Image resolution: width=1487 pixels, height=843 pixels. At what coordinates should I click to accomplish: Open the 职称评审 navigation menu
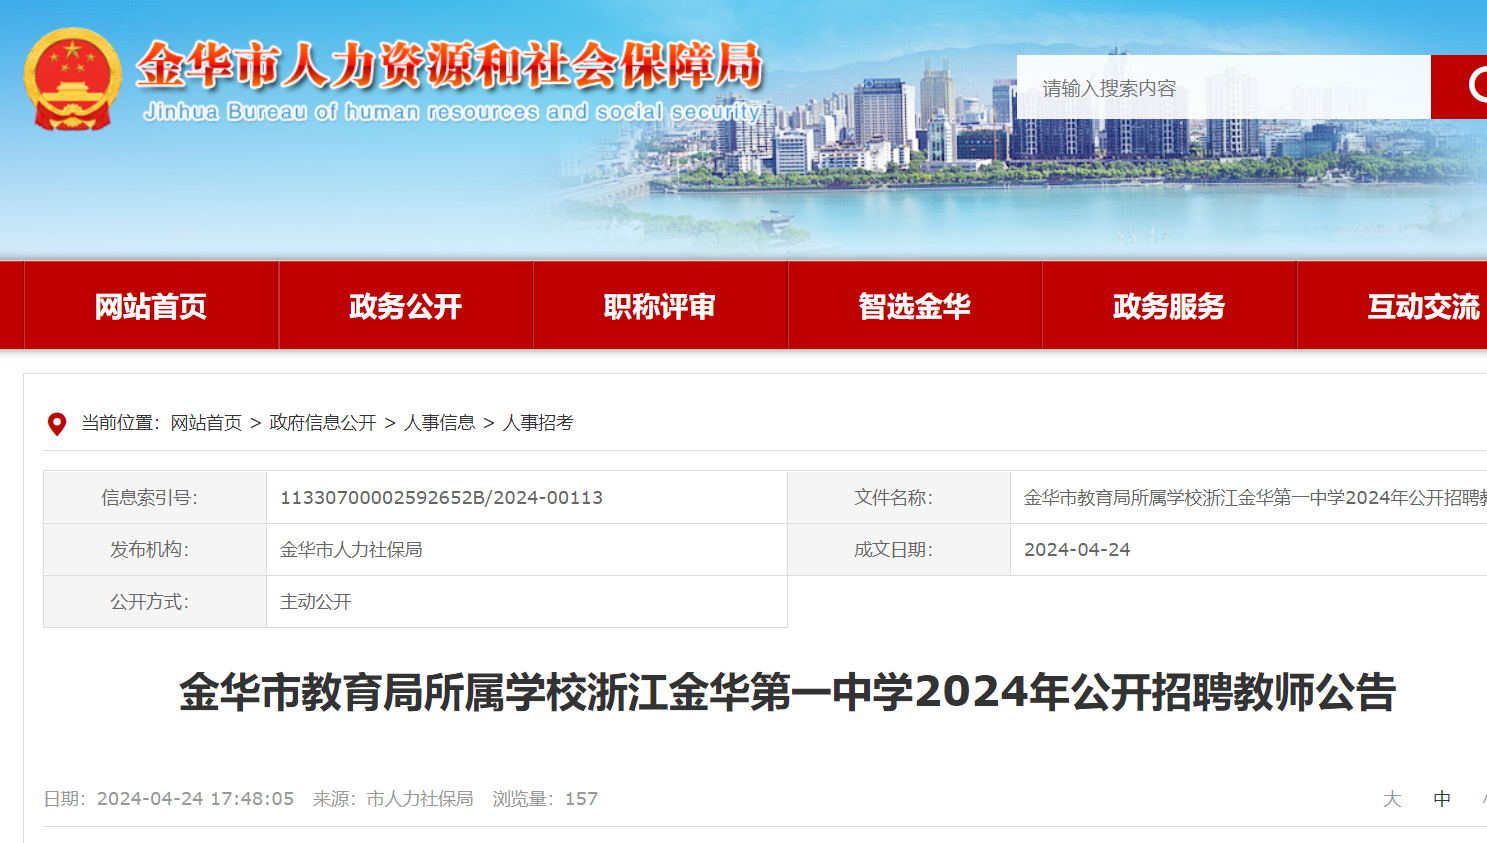[660, 306]
